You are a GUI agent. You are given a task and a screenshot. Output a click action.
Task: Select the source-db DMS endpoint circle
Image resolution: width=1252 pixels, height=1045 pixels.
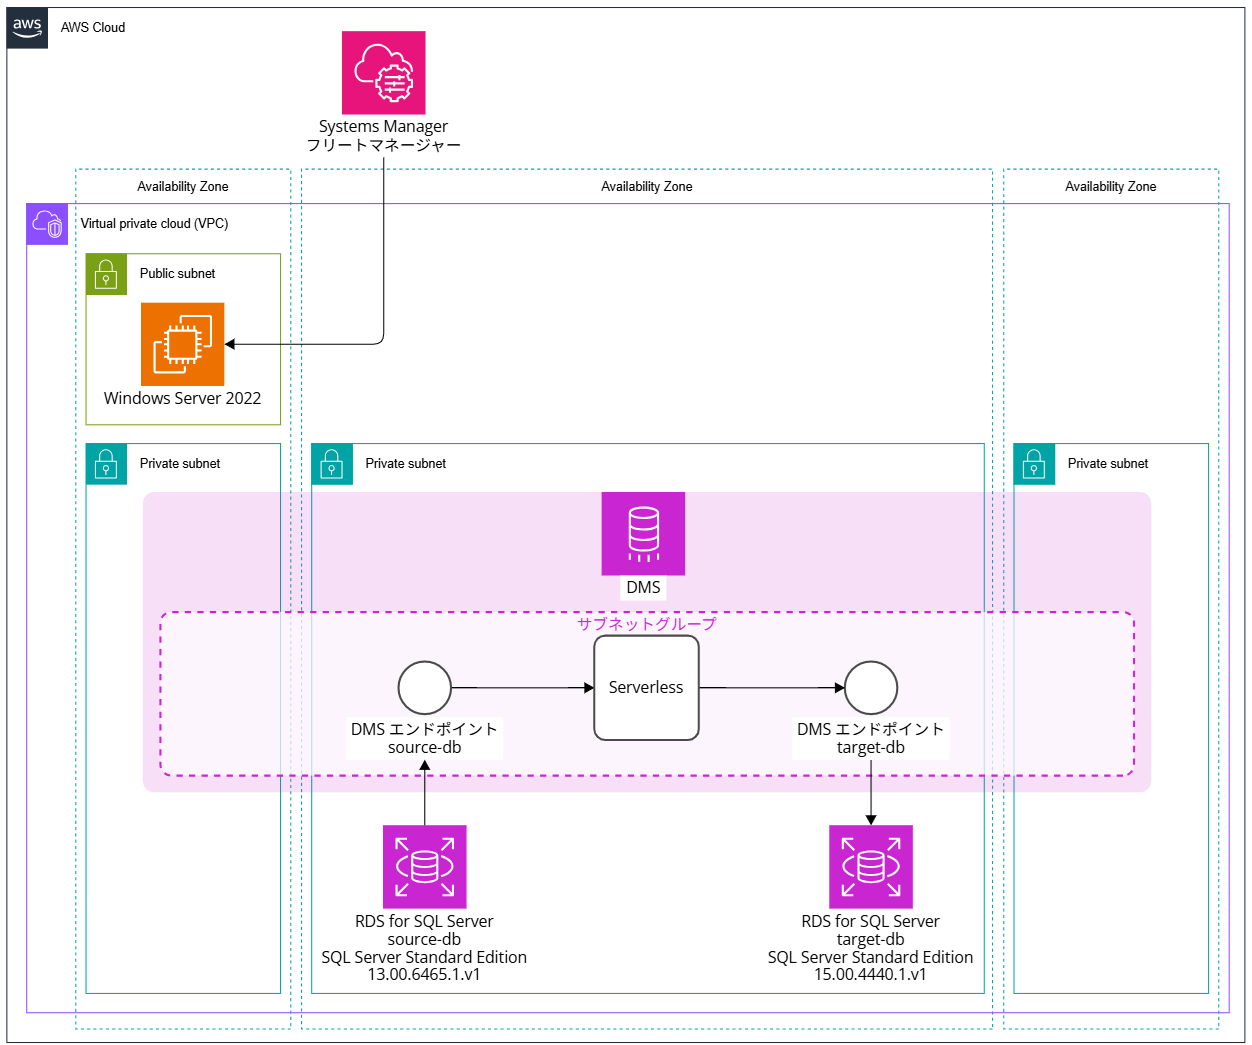click(425, 688)
